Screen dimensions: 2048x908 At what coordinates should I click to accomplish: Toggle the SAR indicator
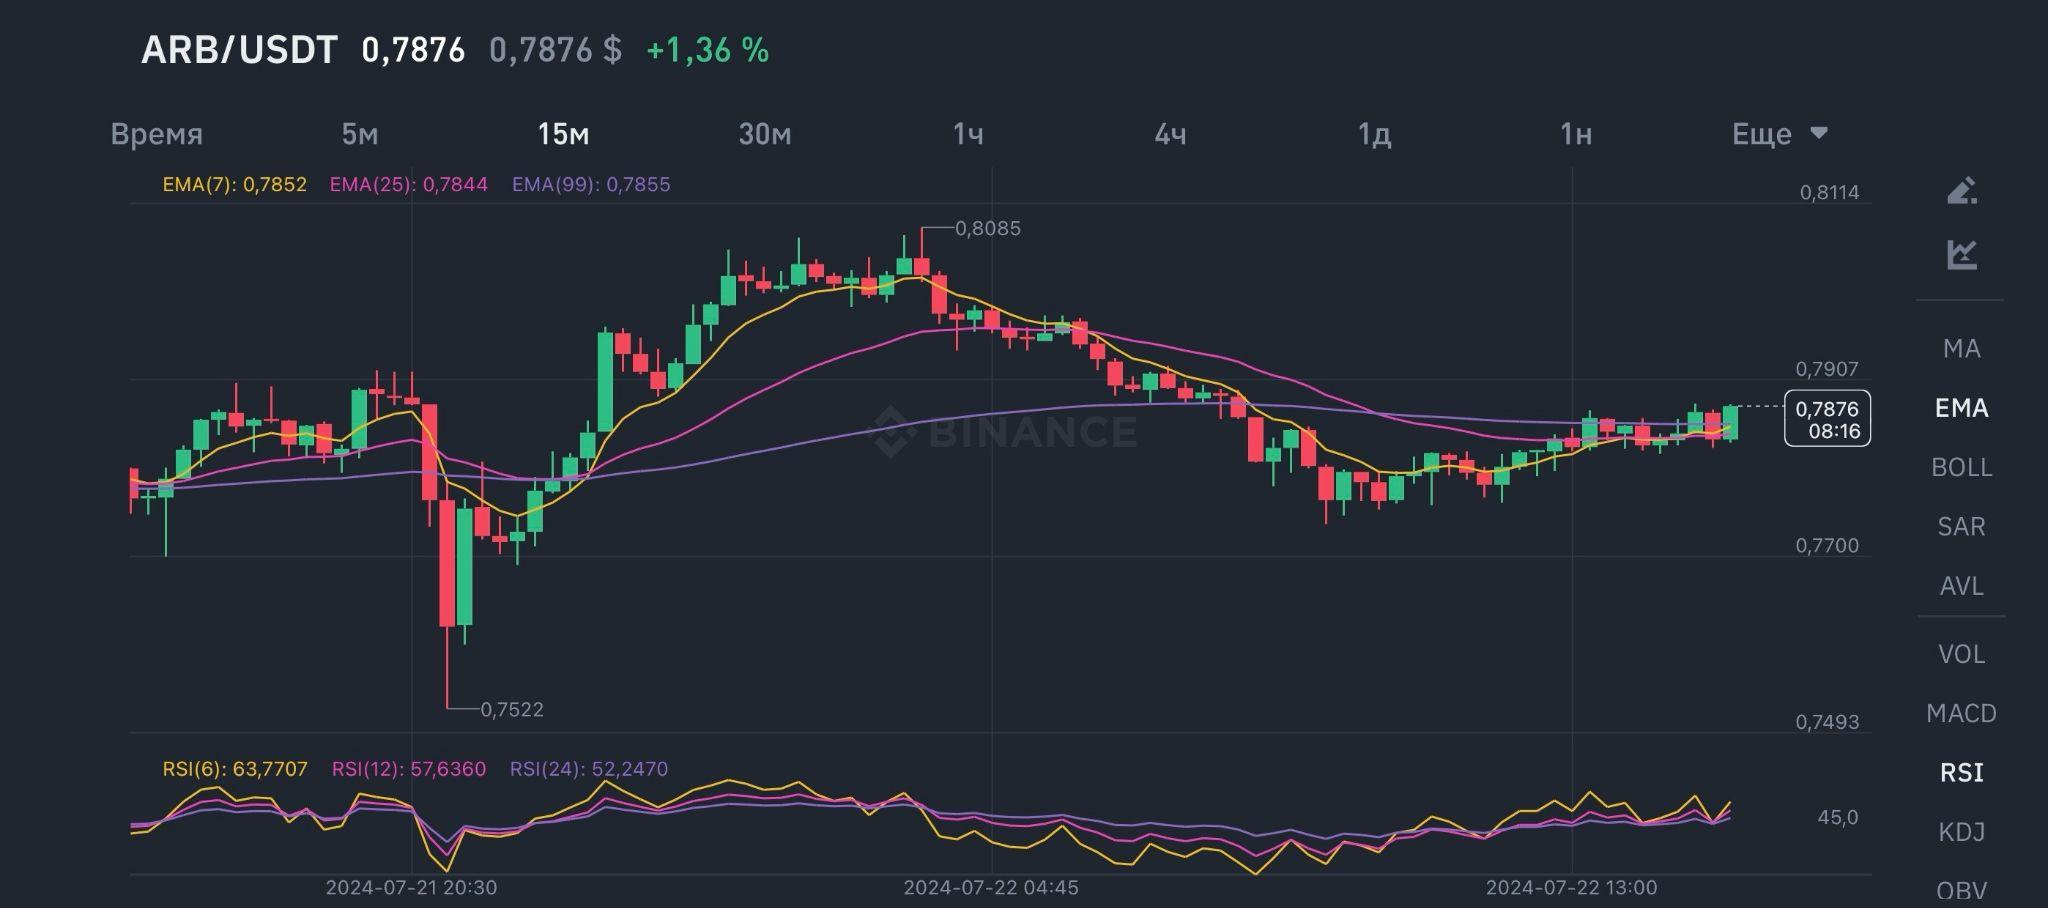(x=1962, y=526)
